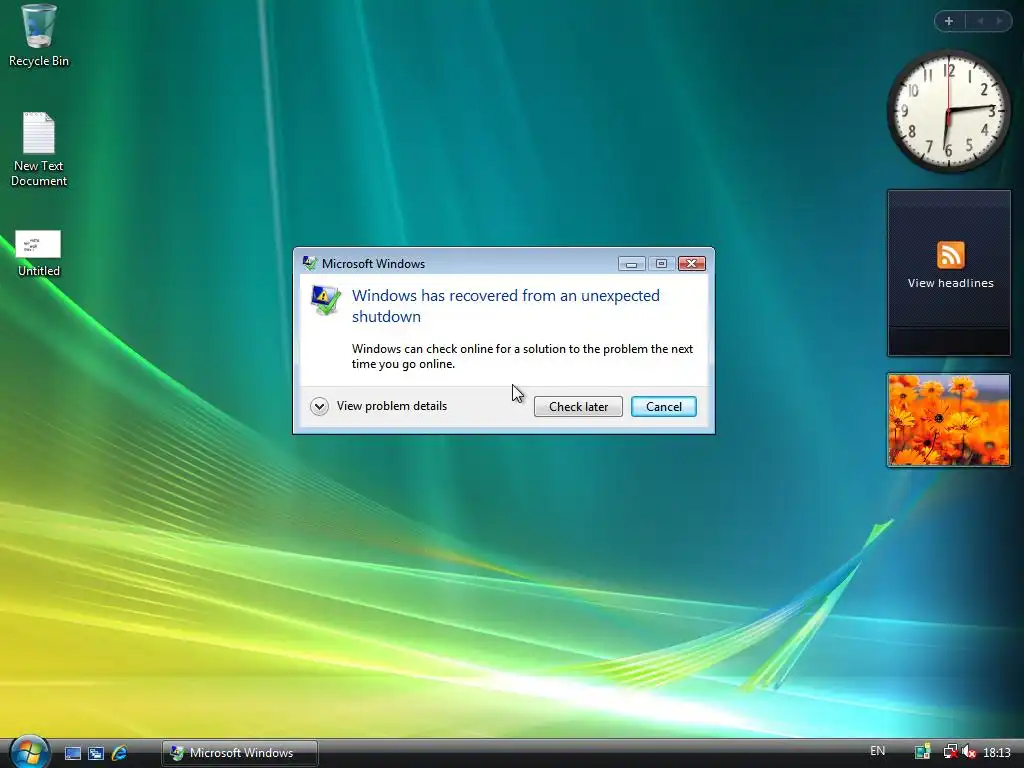Click the network status tray icon
Image resolution: width=1024 pixels, height=768 pixels.
pyautogui.click(x=950, y=752)
